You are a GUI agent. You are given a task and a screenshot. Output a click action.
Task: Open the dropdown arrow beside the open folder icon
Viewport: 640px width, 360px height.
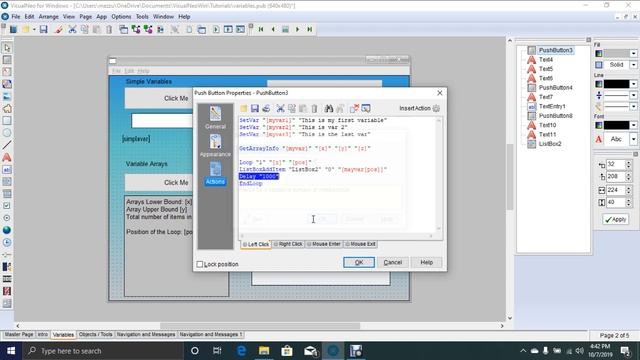[x=34, y=29]
